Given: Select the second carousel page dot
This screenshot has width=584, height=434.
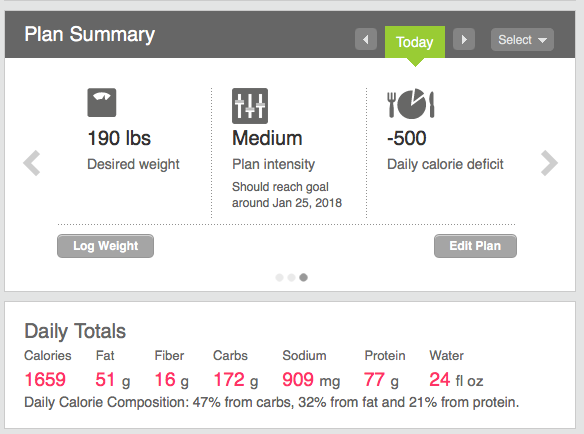Looking at the screenshot, I should (x=292, y=278).
